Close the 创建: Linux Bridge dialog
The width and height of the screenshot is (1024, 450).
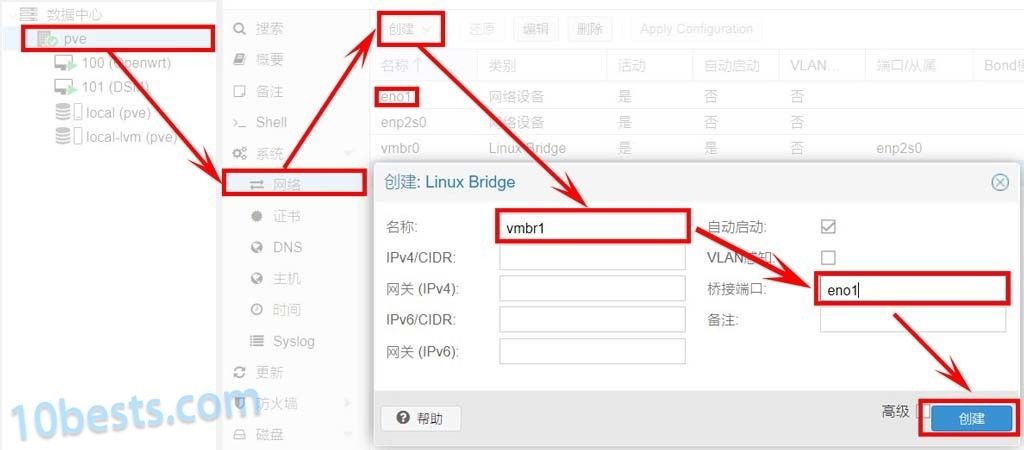1000,183
